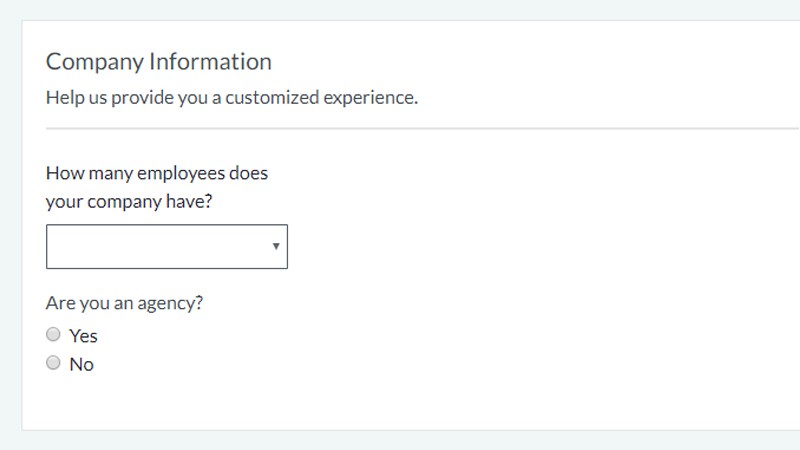
Task: Click the word "customized" in the subtitle
Action: [x=267, y=98]
